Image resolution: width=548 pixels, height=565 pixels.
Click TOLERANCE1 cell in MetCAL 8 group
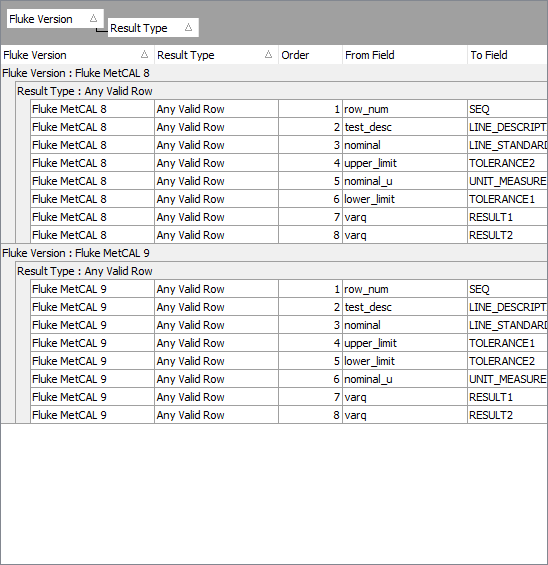[x=508, y=199]
